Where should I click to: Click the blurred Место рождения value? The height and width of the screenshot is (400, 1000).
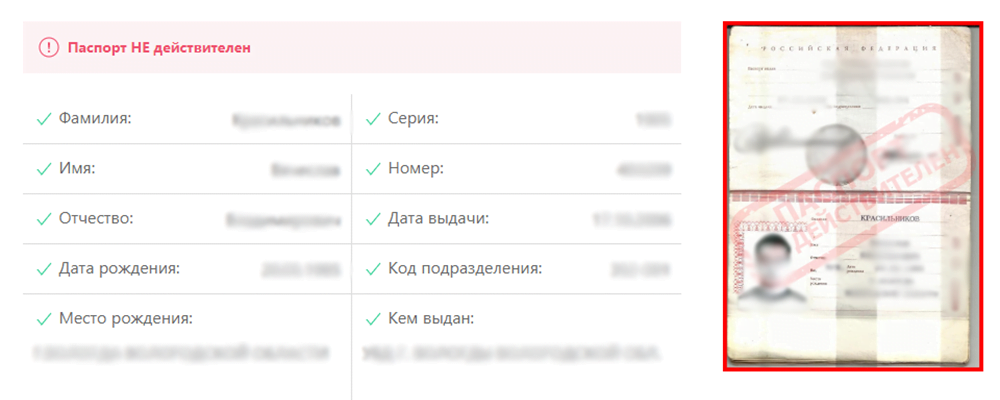pos(181,353)
